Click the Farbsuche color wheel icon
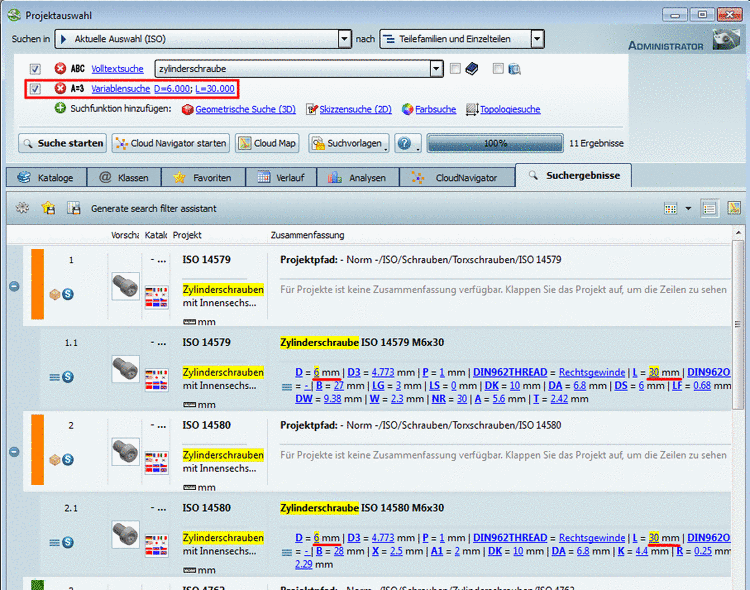The width and height of the screenshot is (750, 590). pyautogui.click(x=408, y=110)
